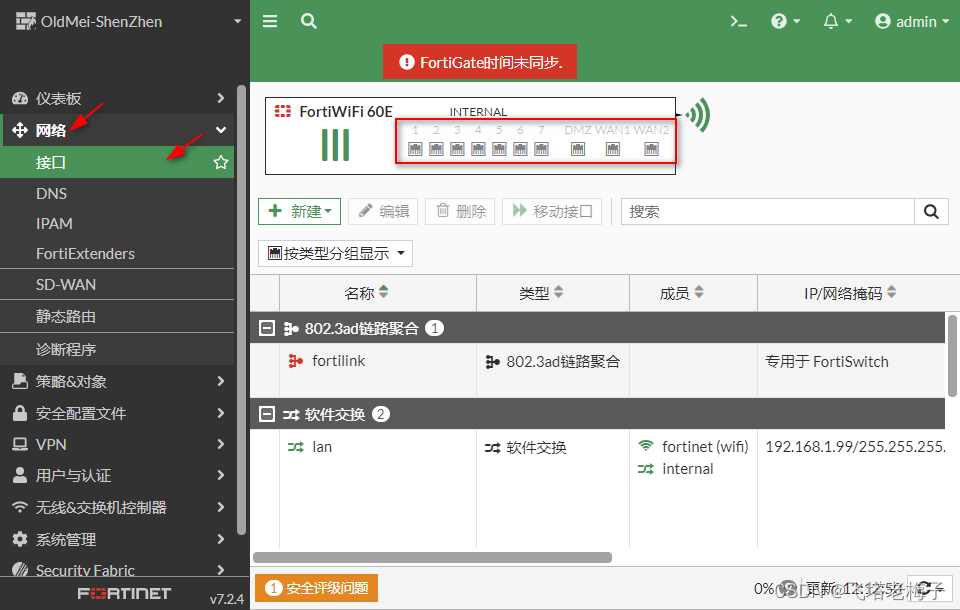Expand the OldMei-ShenZhen device dropdown

(x=238, y=21)
